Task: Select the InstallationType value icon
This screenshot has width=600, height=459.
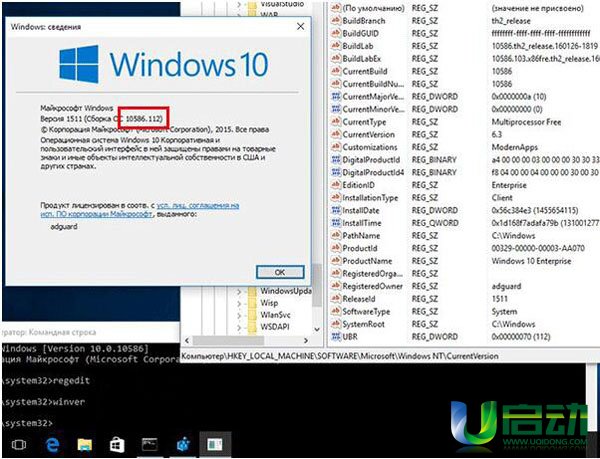Action: coord(336,197)
